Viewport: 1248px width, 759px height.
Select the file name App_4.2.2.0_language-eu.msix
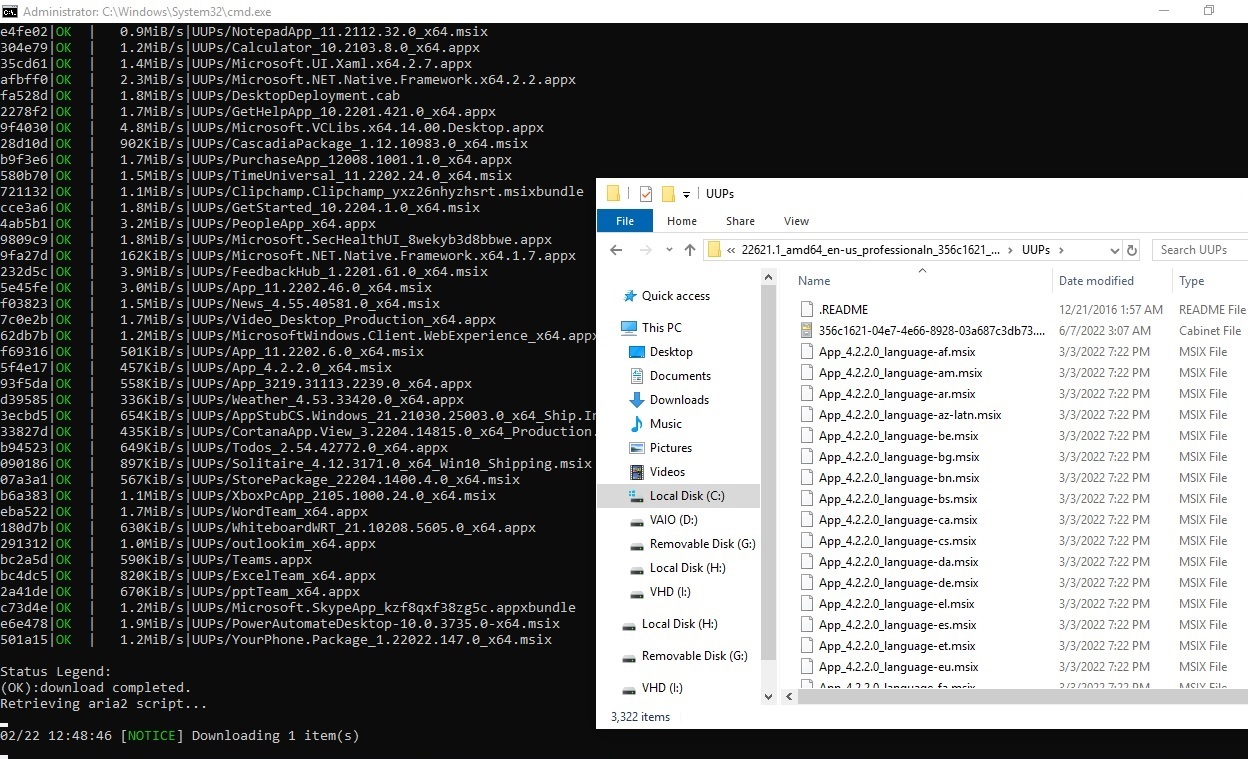pos(898,667)
